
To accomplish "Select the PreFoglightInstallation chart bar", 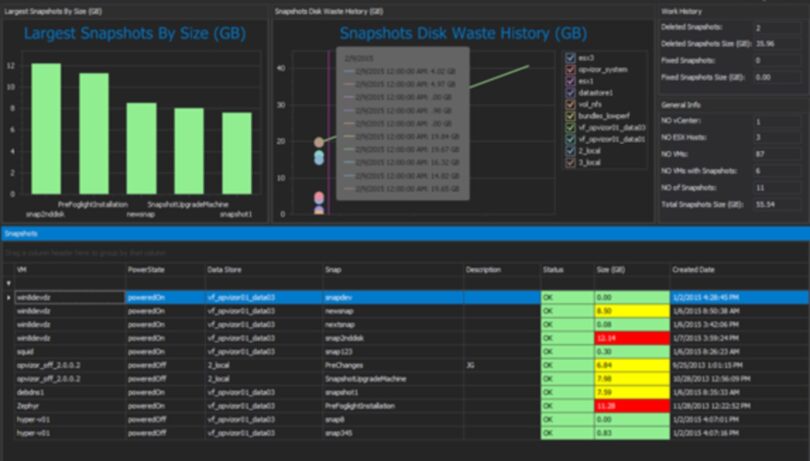I will click(x=94, y=133).
